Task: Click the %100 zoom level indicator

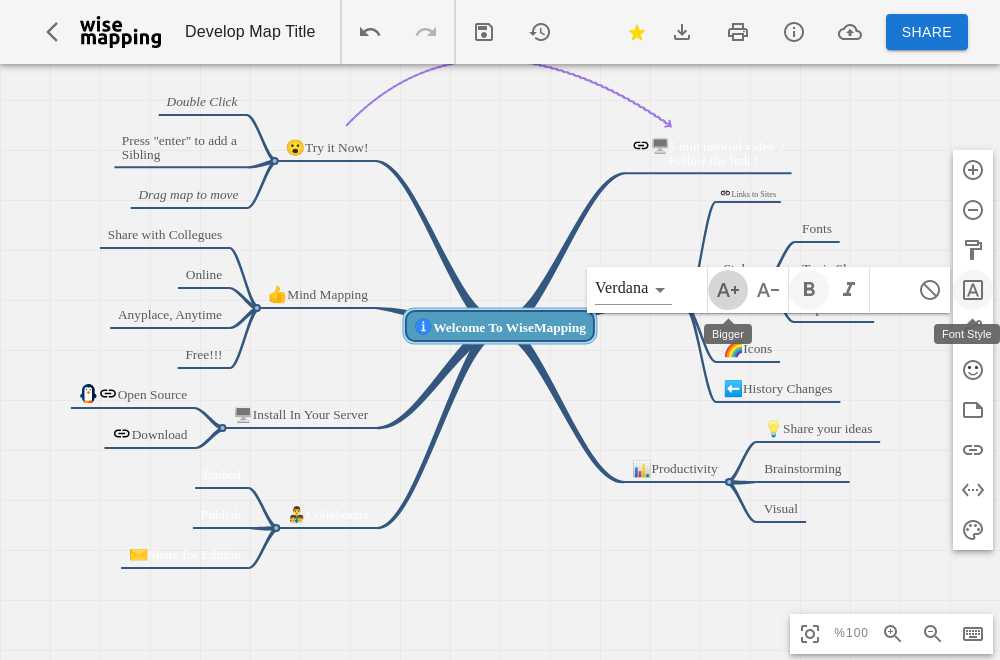Action: [851, 633]
